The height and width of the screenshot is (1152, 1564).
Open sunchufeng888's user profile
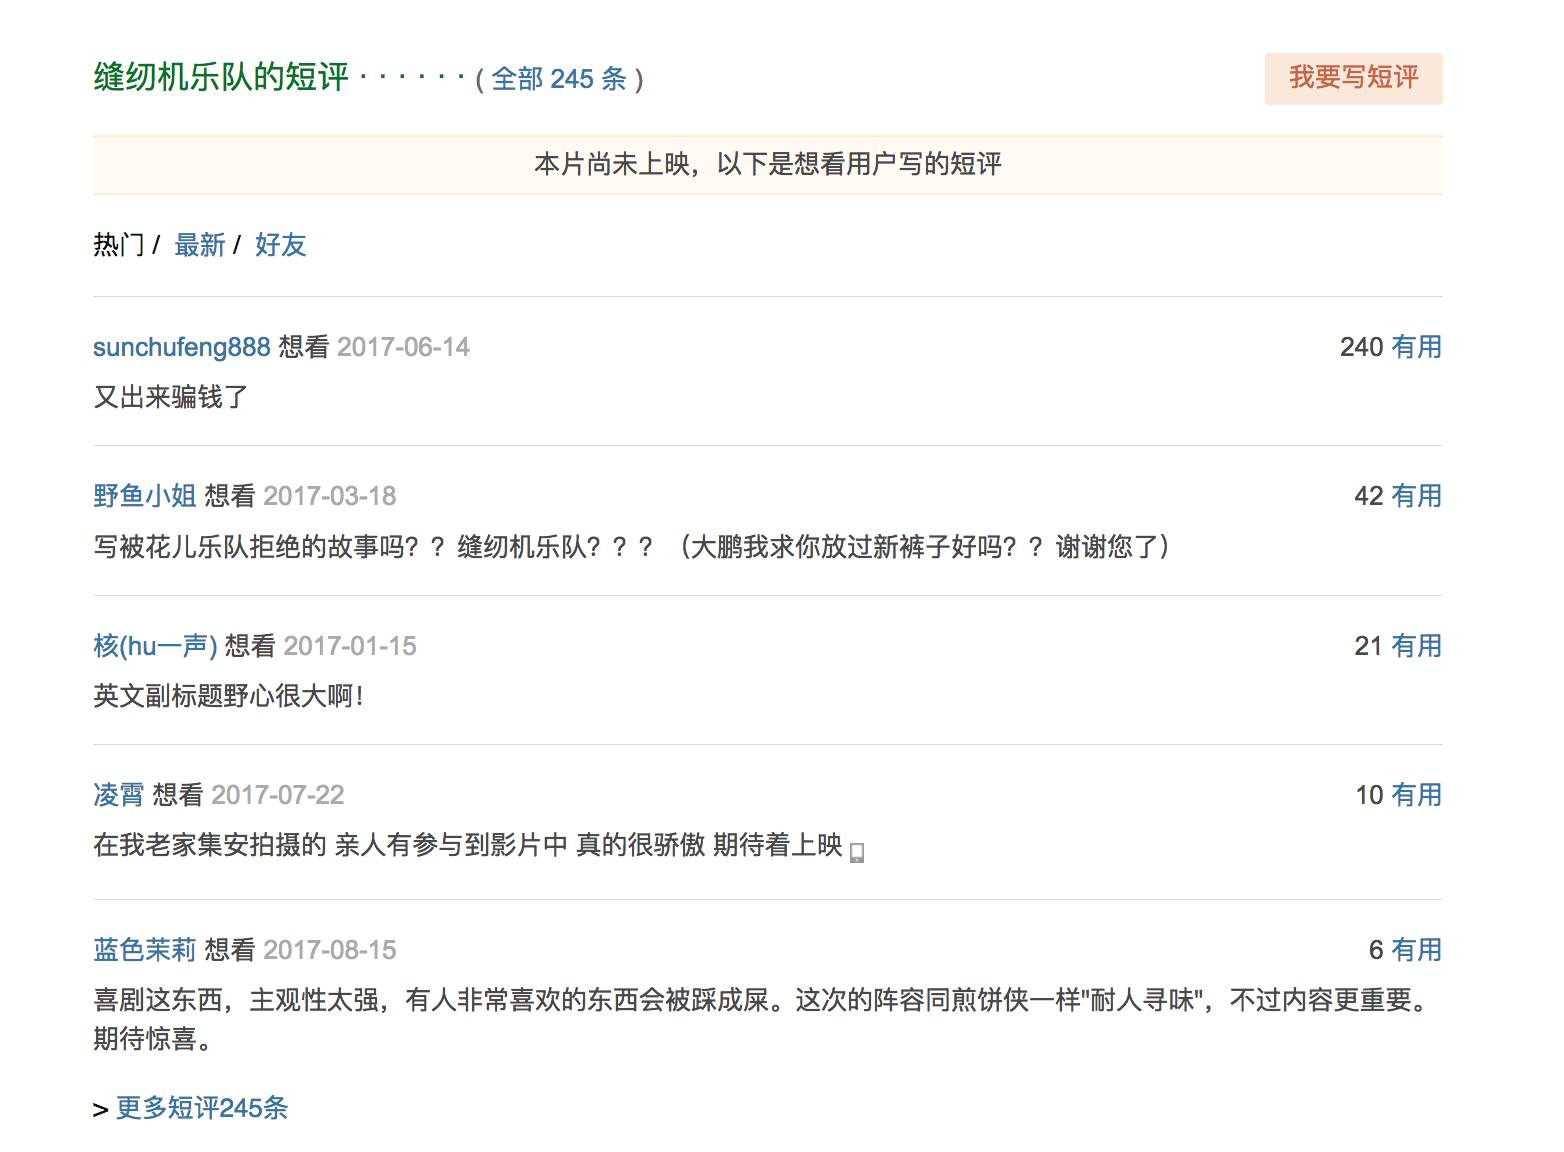181,347
